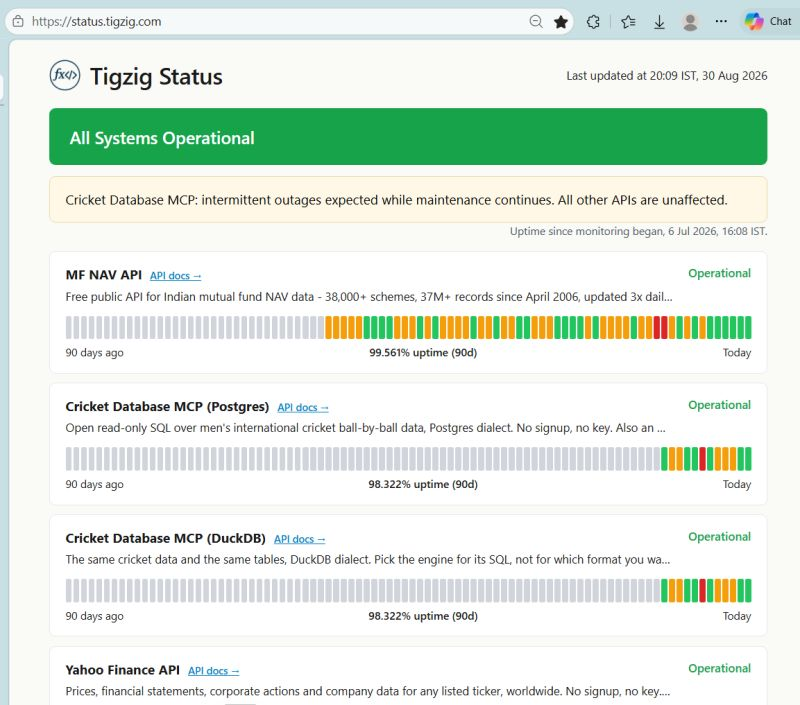The width and height of the screenshot is (800, 705).
Task: Open the browser three-dot settings menu
Action: [x=721, y=21]
